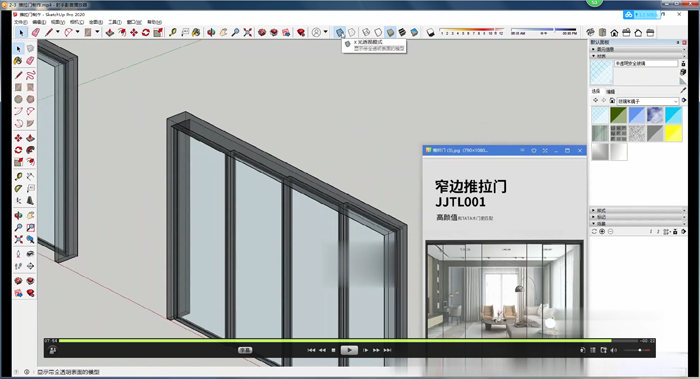700x379 pixels.
Task: Click the Remove Scene minus button
Action: coord(610,231)
